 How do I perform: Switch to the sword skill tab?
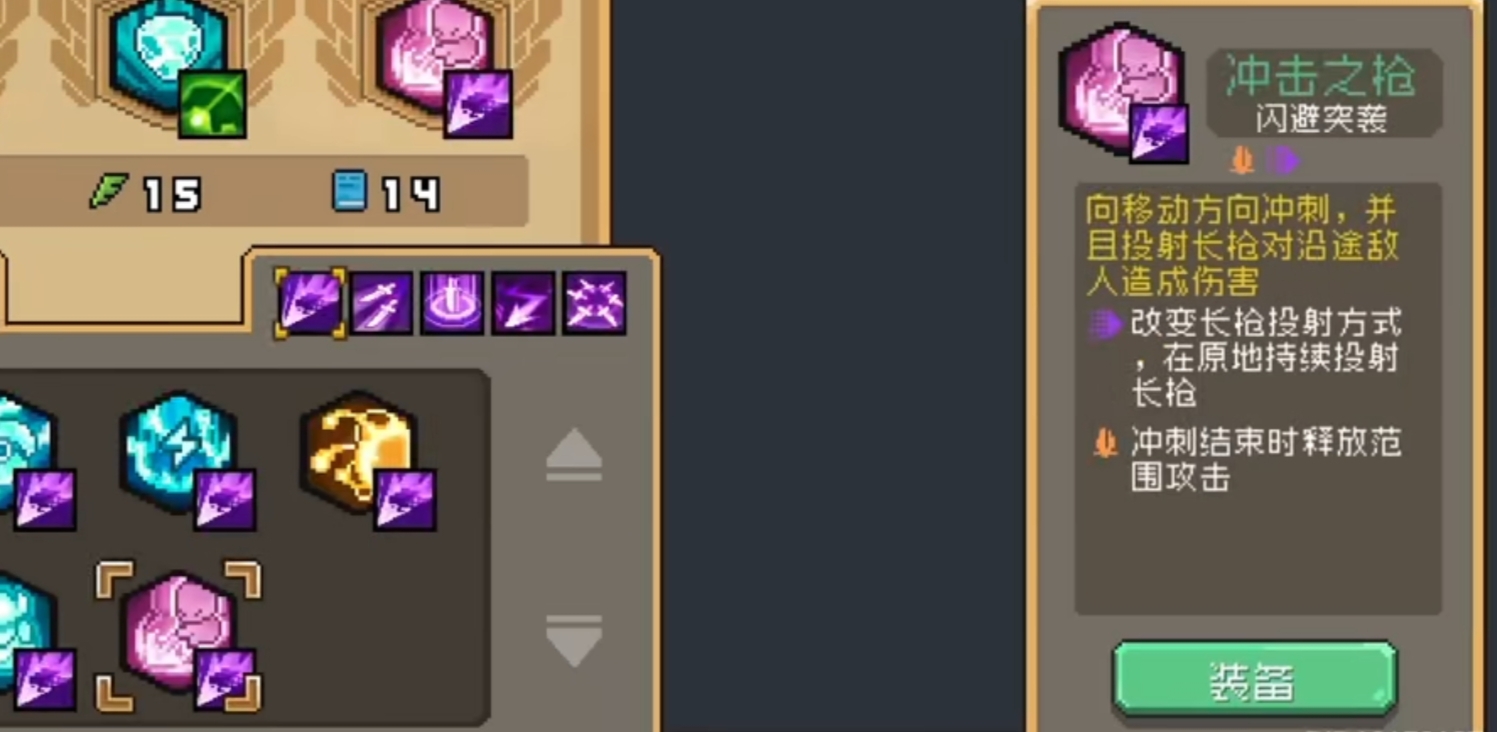pyautogui.click(x=381, y=303)
